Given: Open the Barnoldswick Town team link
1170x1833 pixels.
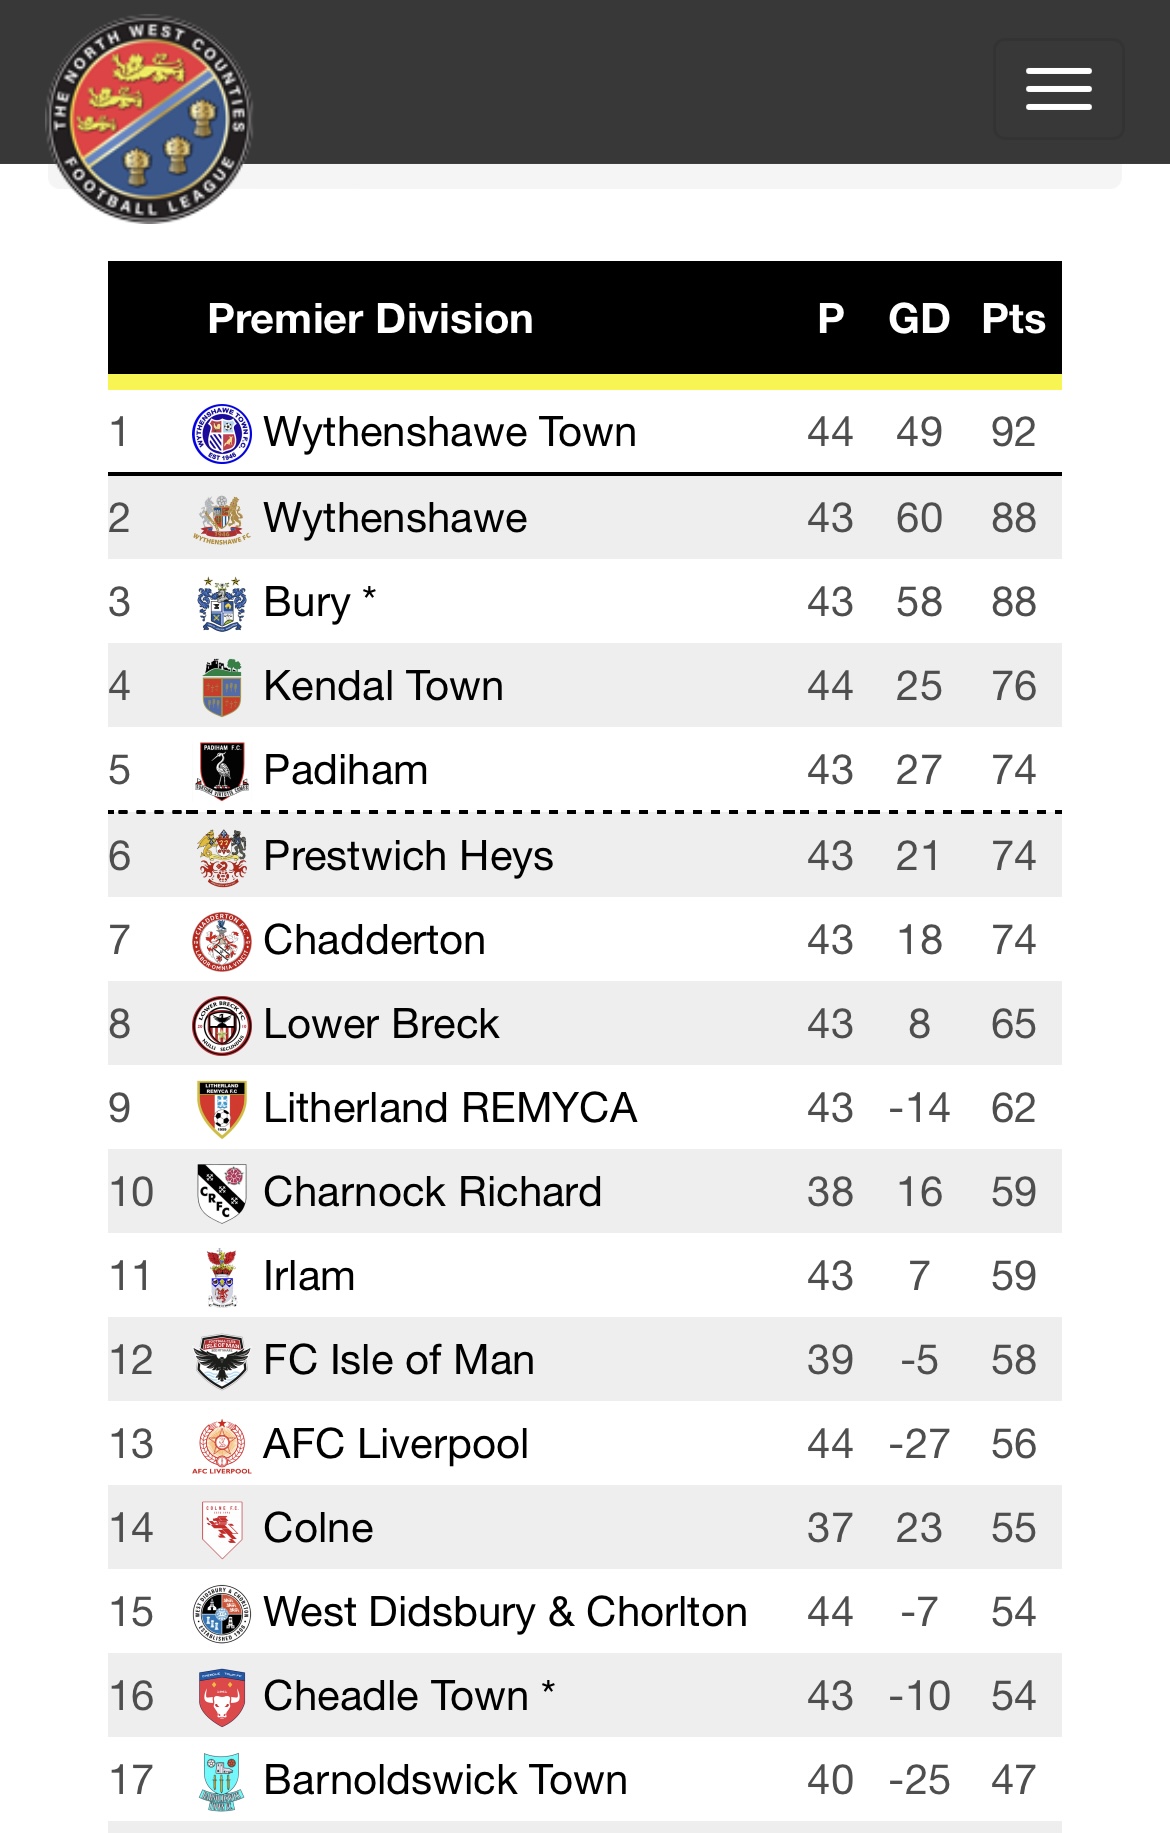Looking at the screenshot, I should [x=445, y=1780].
